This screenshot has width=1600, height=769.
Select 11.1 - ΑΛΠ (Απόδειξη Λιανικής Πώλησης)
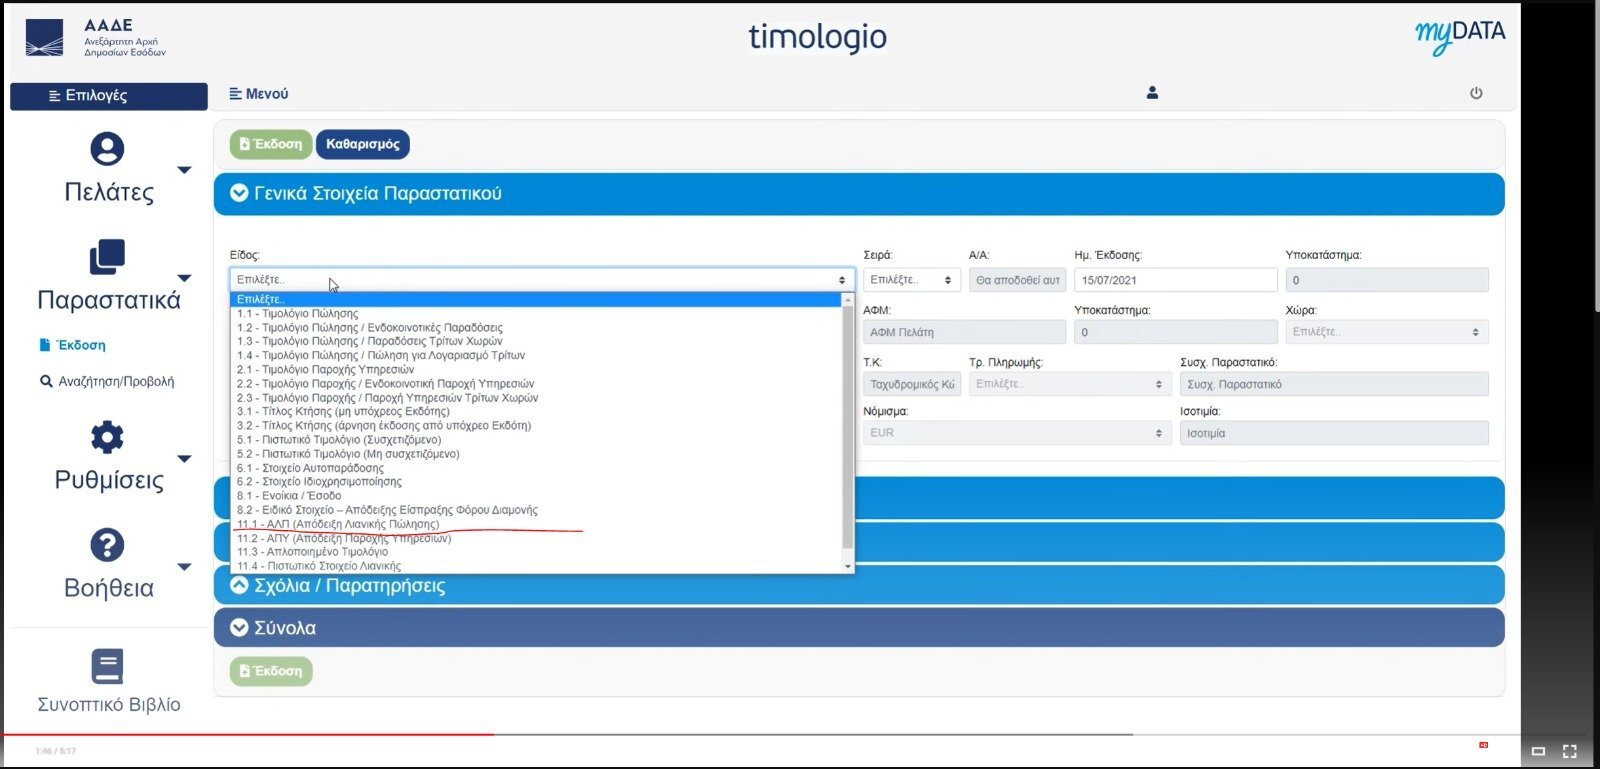537,524
